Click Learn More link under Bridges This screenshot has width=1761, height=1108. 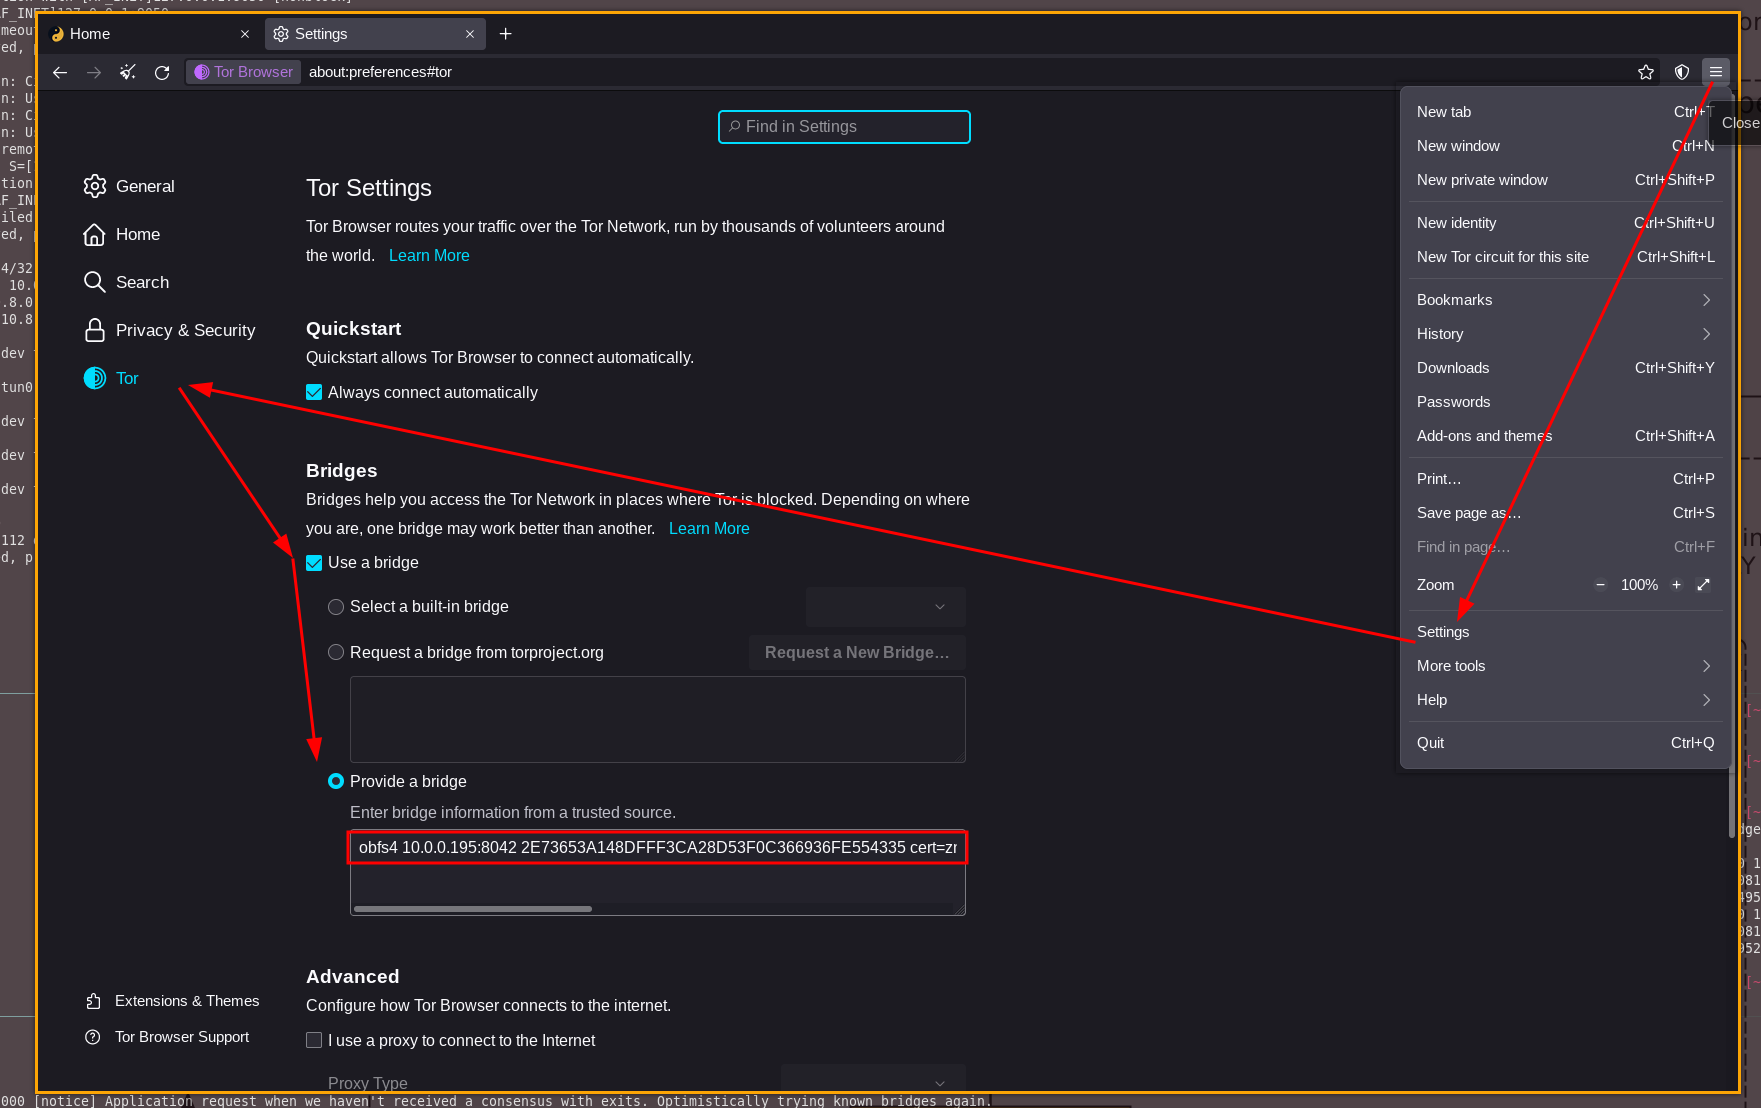[x=709, y=528]
